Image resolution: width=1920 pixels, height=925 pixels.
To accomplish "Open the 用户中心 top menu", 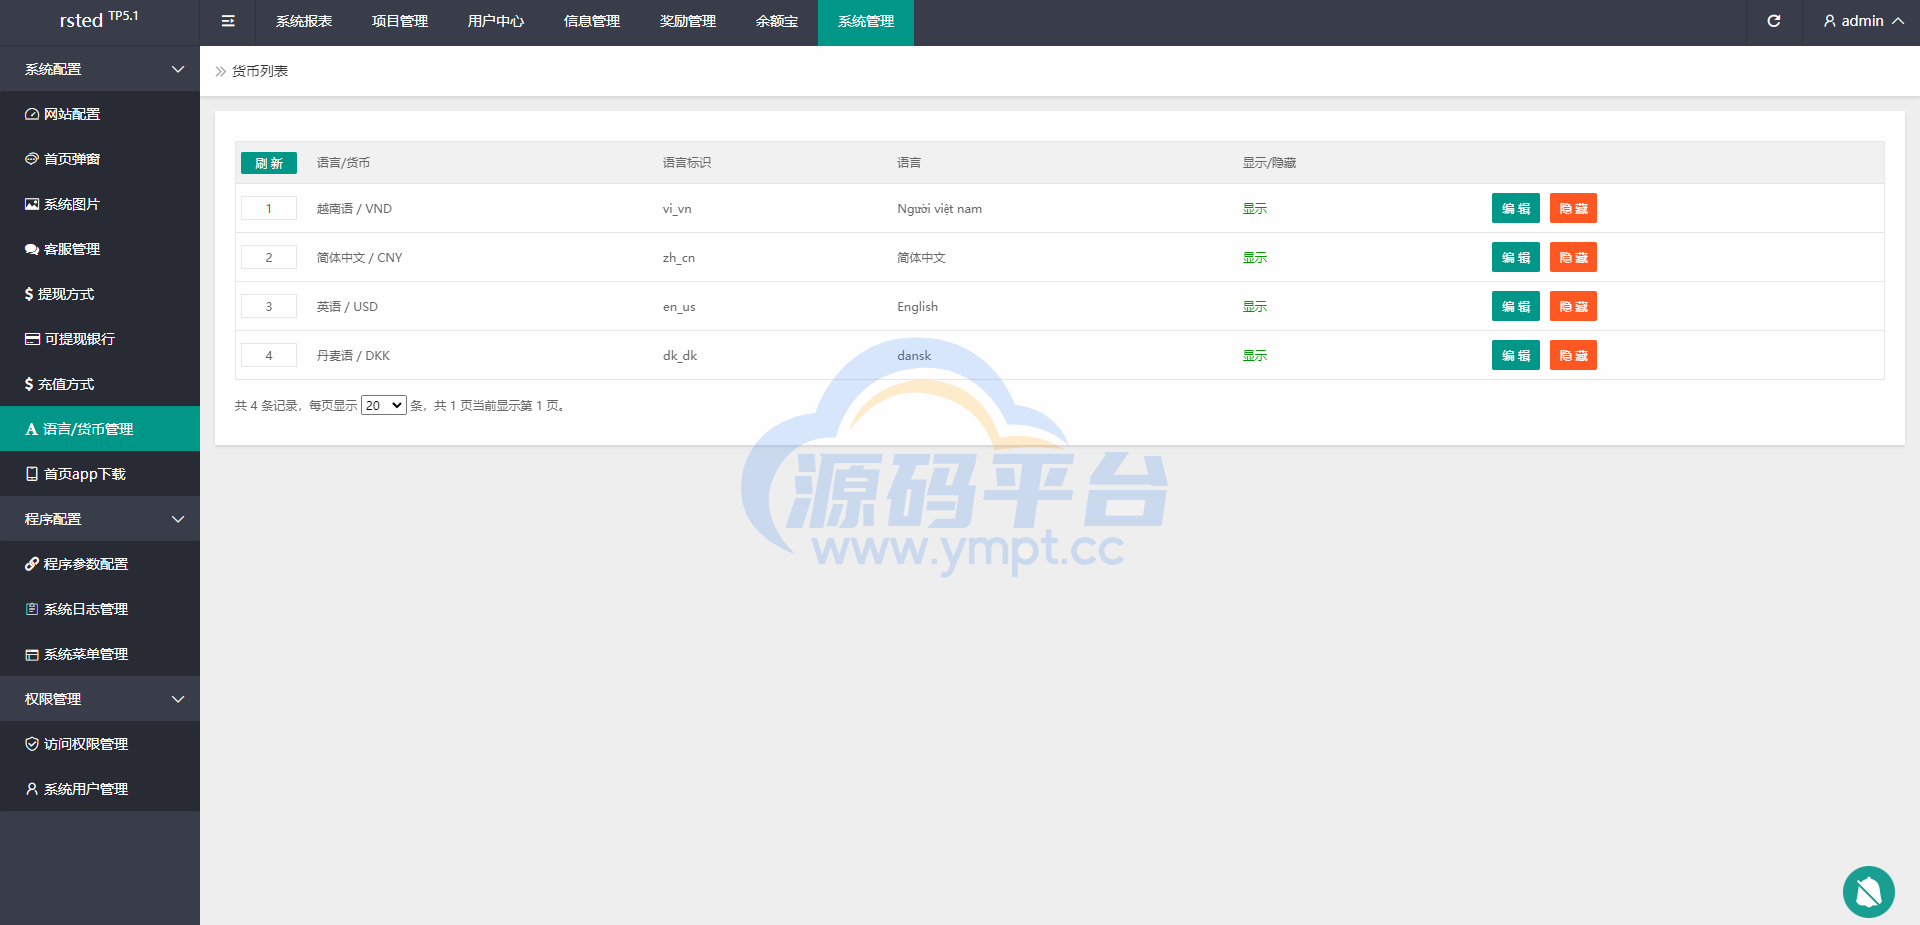I will pyautogui.click(x=496, y=21).
